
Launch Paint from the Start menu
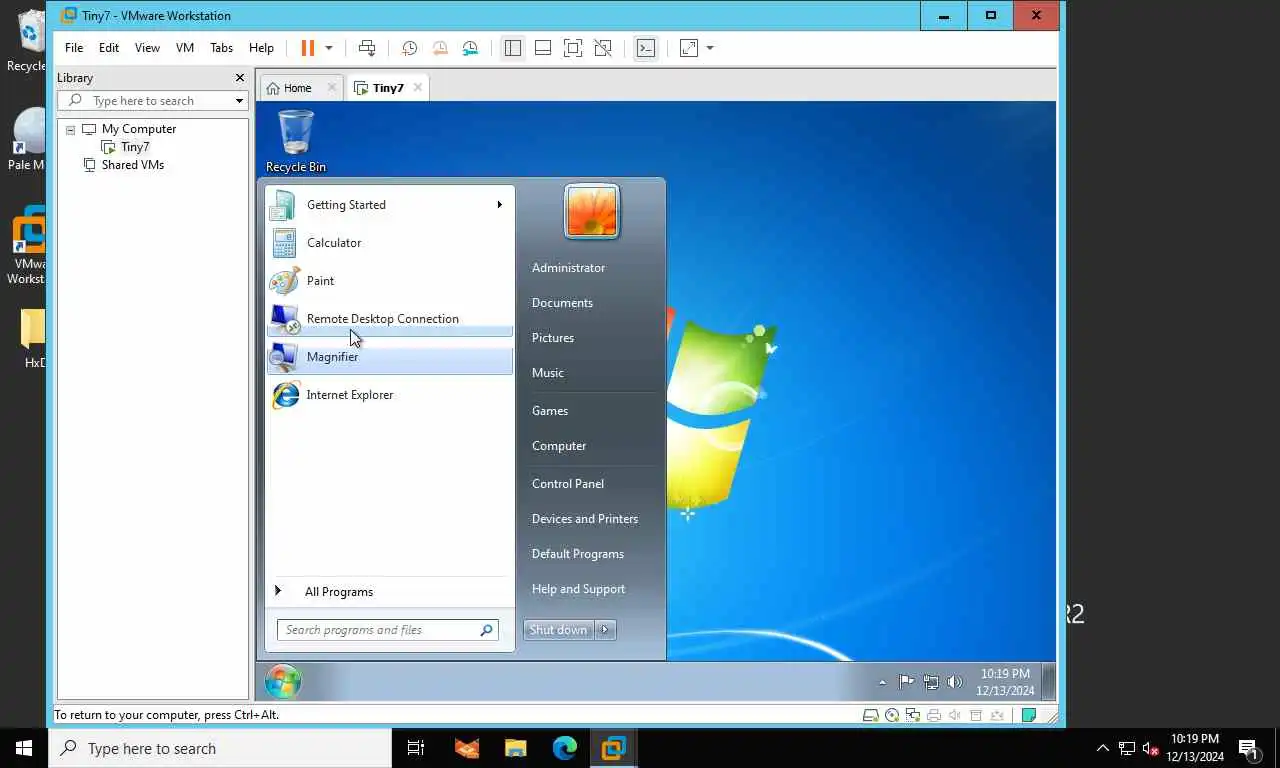pyautogui.click(x=390, y=281)
